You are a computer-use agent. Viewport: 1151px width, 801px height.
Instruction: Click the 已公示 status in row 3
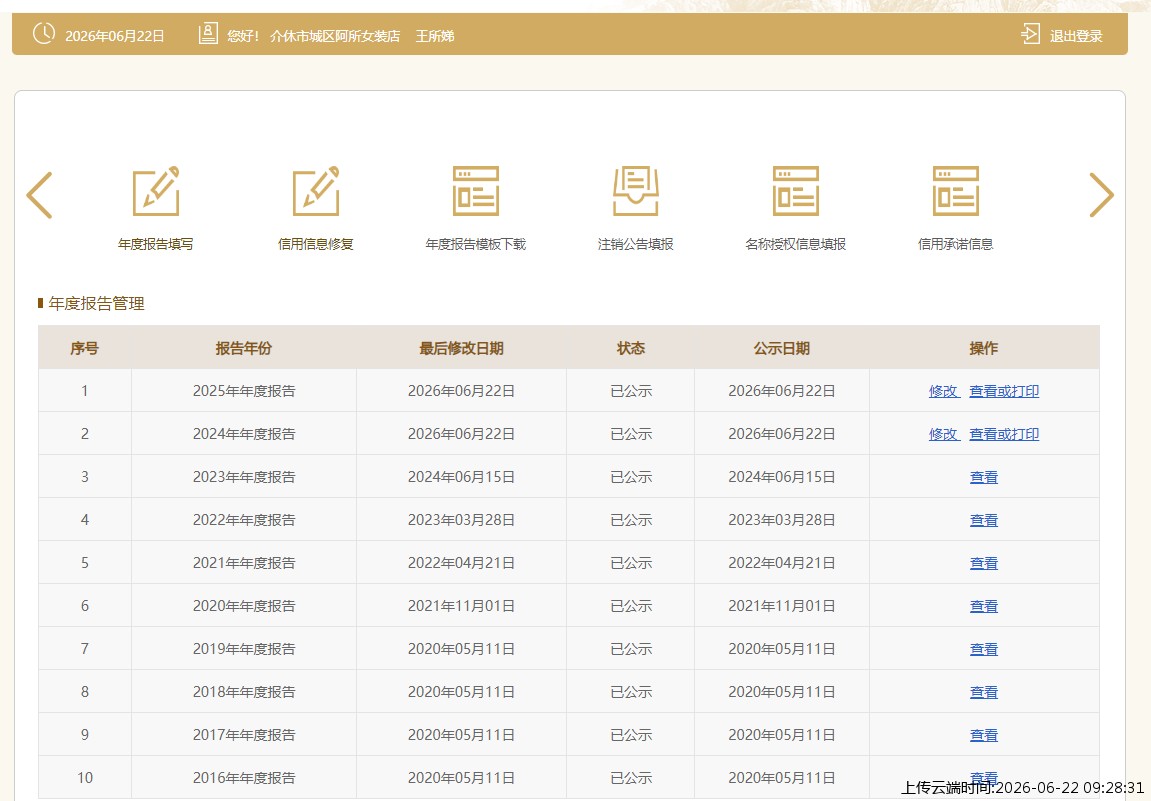[x=631, y=477]
